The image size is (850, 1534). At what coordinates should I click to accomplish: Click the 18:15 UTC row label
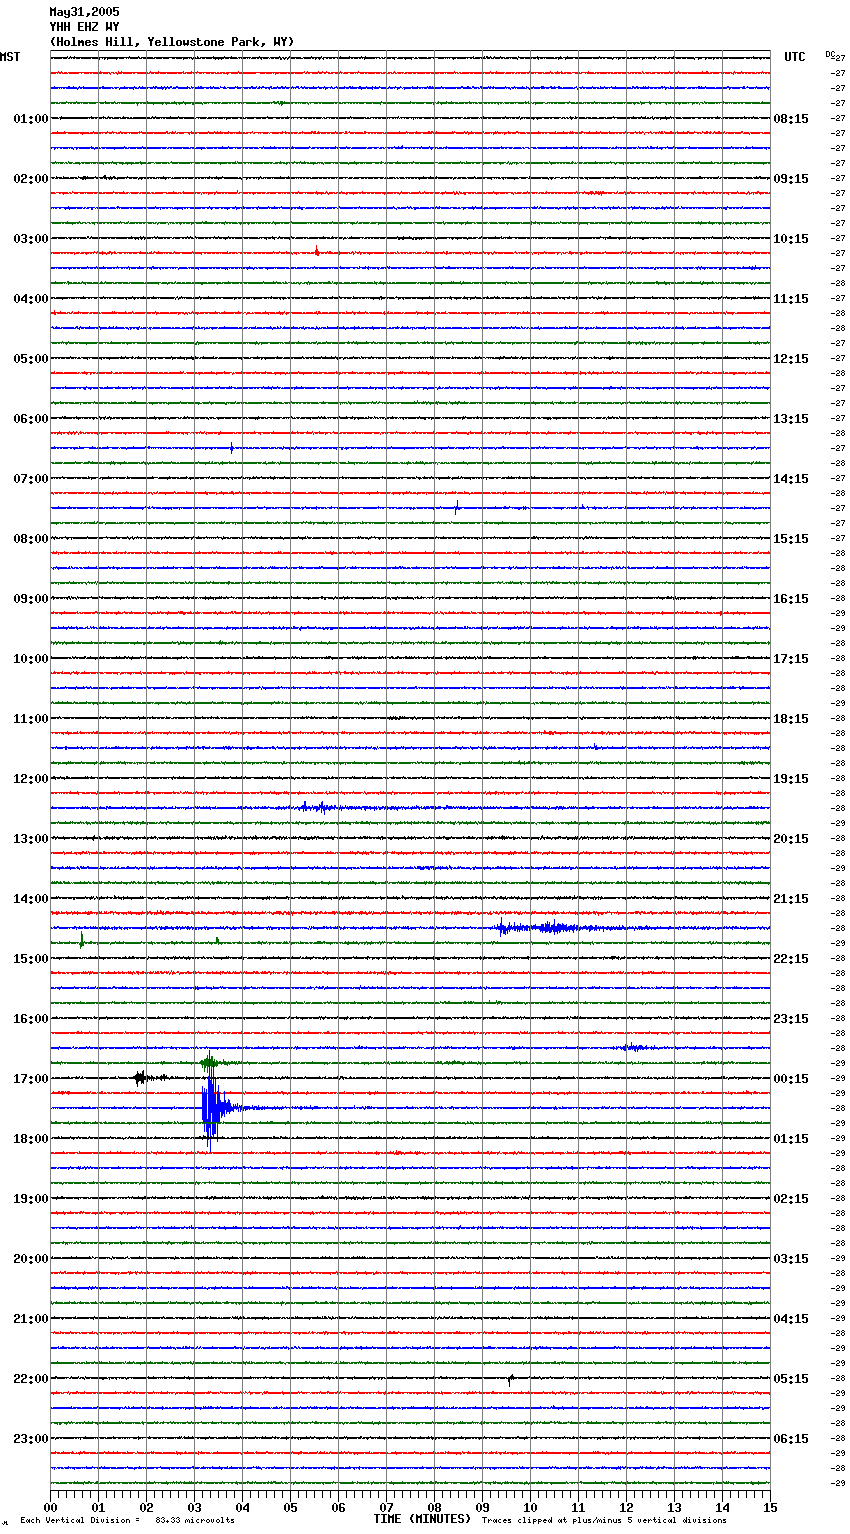pyautogui.click(x=791, y=719)
